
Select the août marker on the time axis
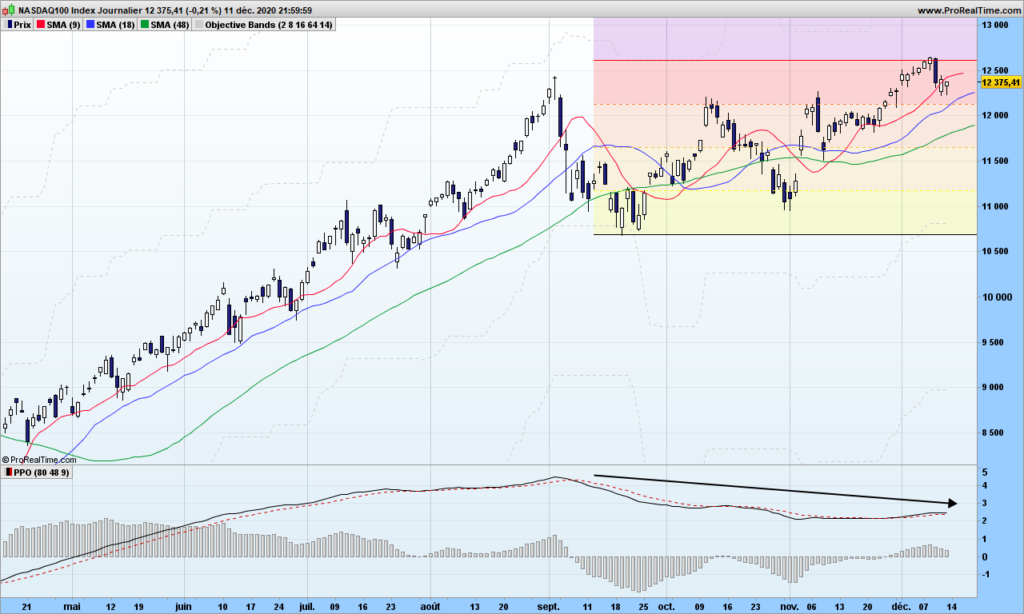click(x=430, y=607)
